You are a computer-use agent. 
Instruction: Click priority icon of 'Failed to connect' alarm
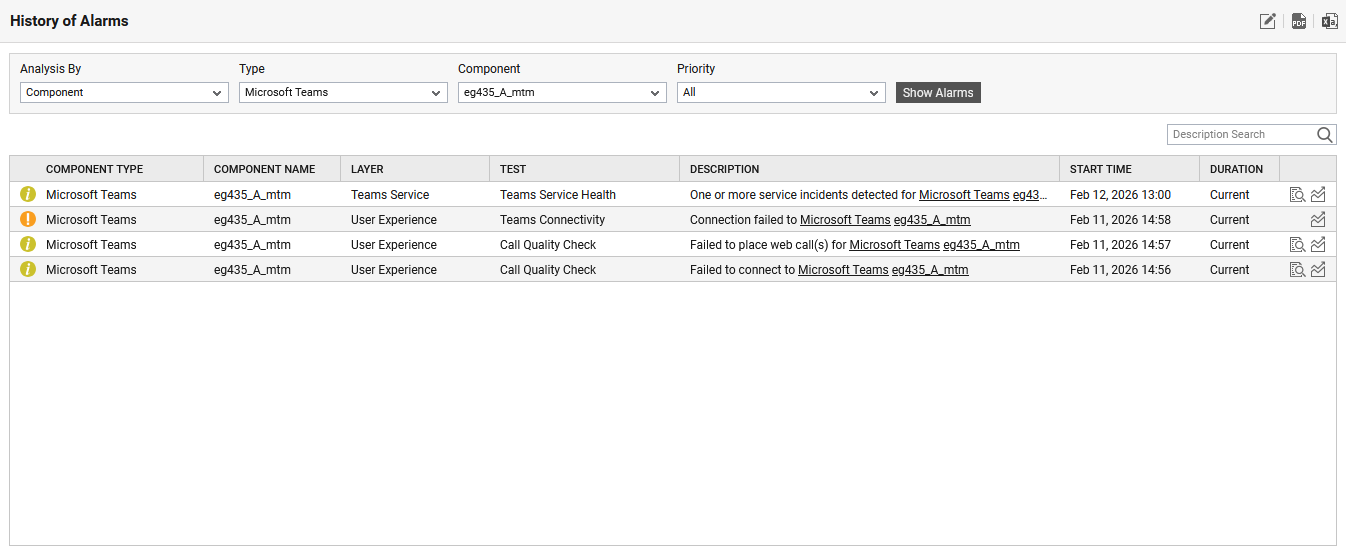click(28, 270)
